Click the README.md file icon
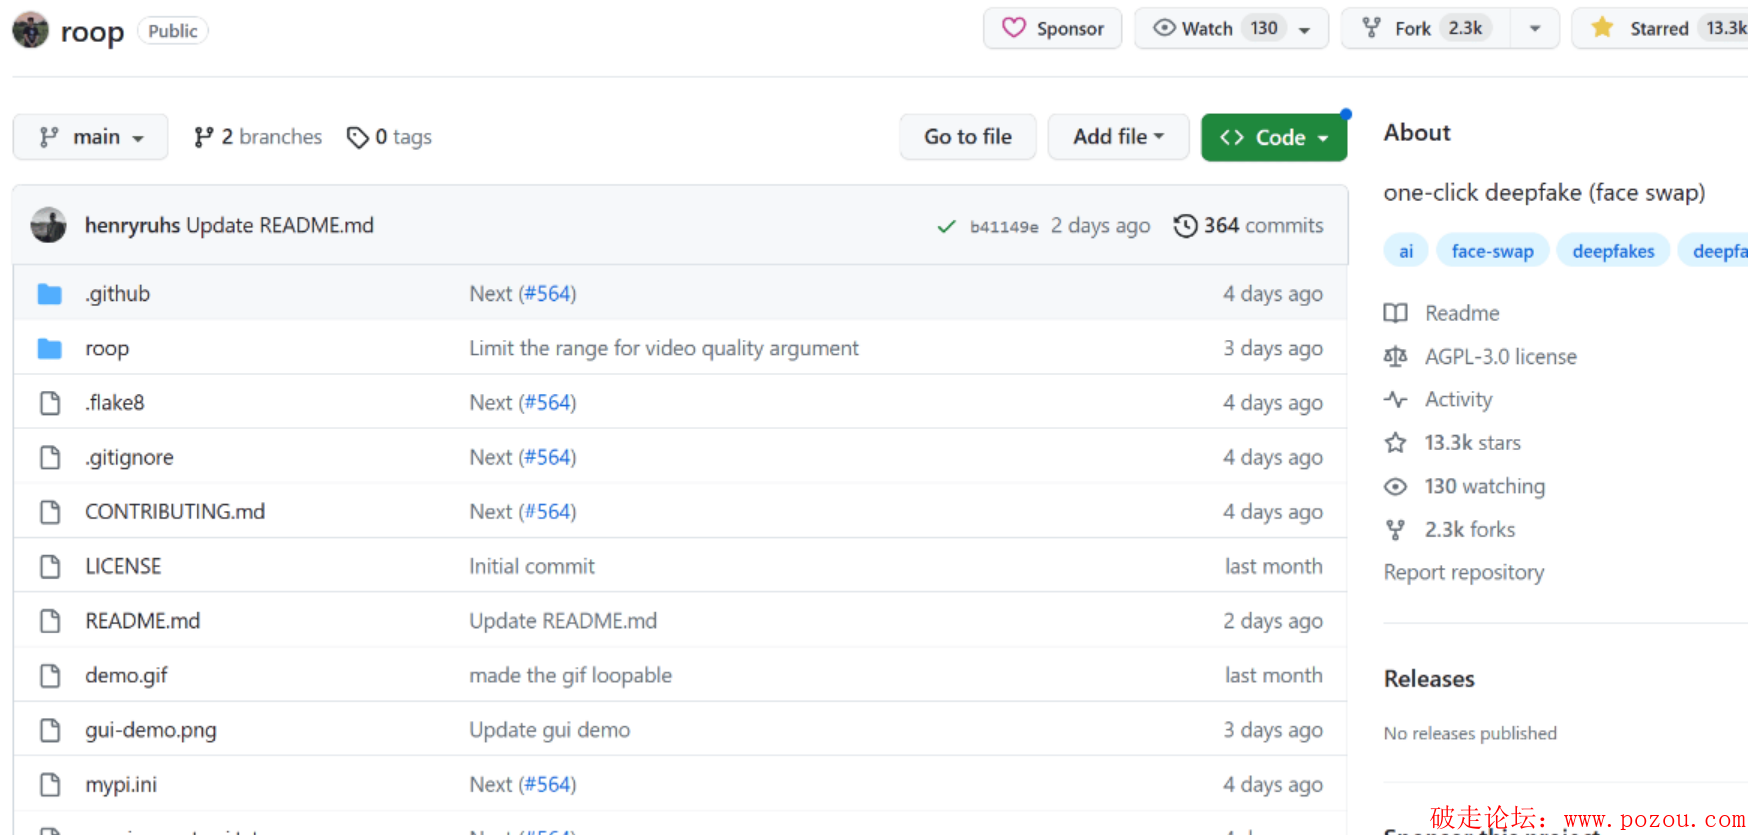The width and height of the screenshot is (1751, 835). [50, 621]
